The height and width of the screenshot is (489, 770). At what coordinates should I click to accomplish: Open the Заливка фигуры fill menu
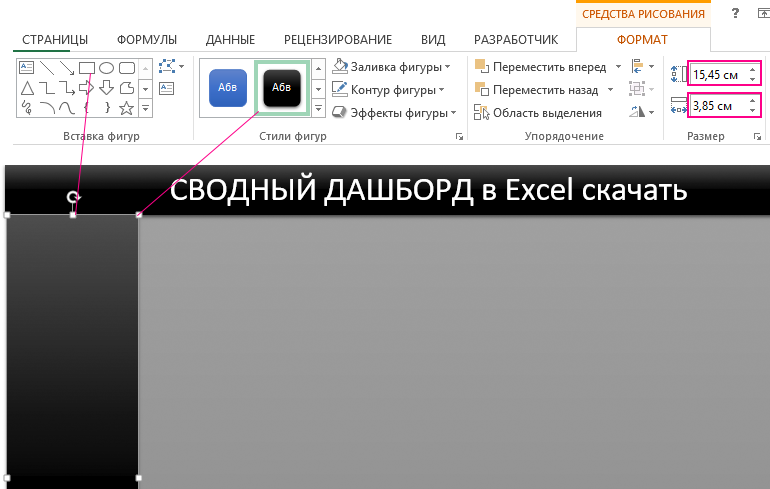point(391,66)
